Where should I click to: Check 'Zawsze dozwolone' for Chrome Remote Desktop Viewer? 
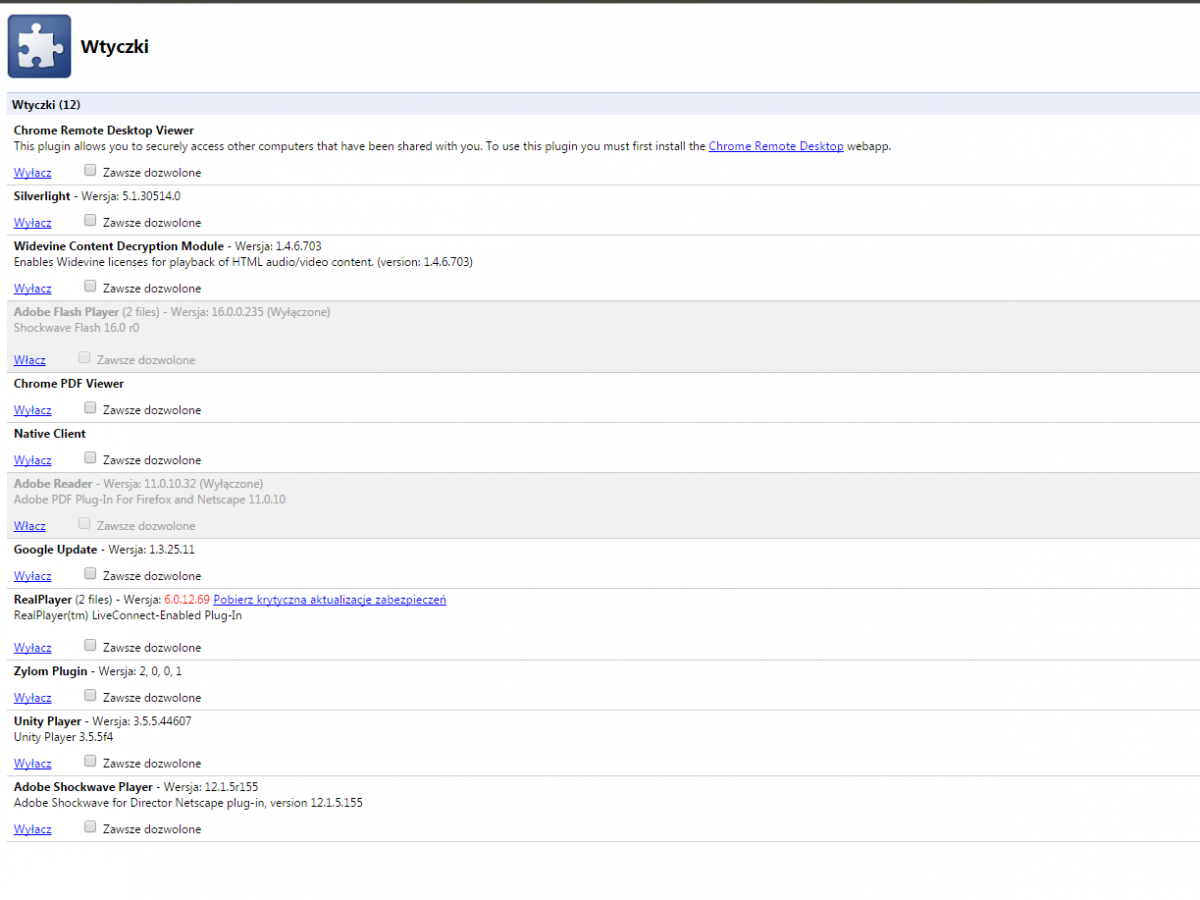tap(90, 171)
